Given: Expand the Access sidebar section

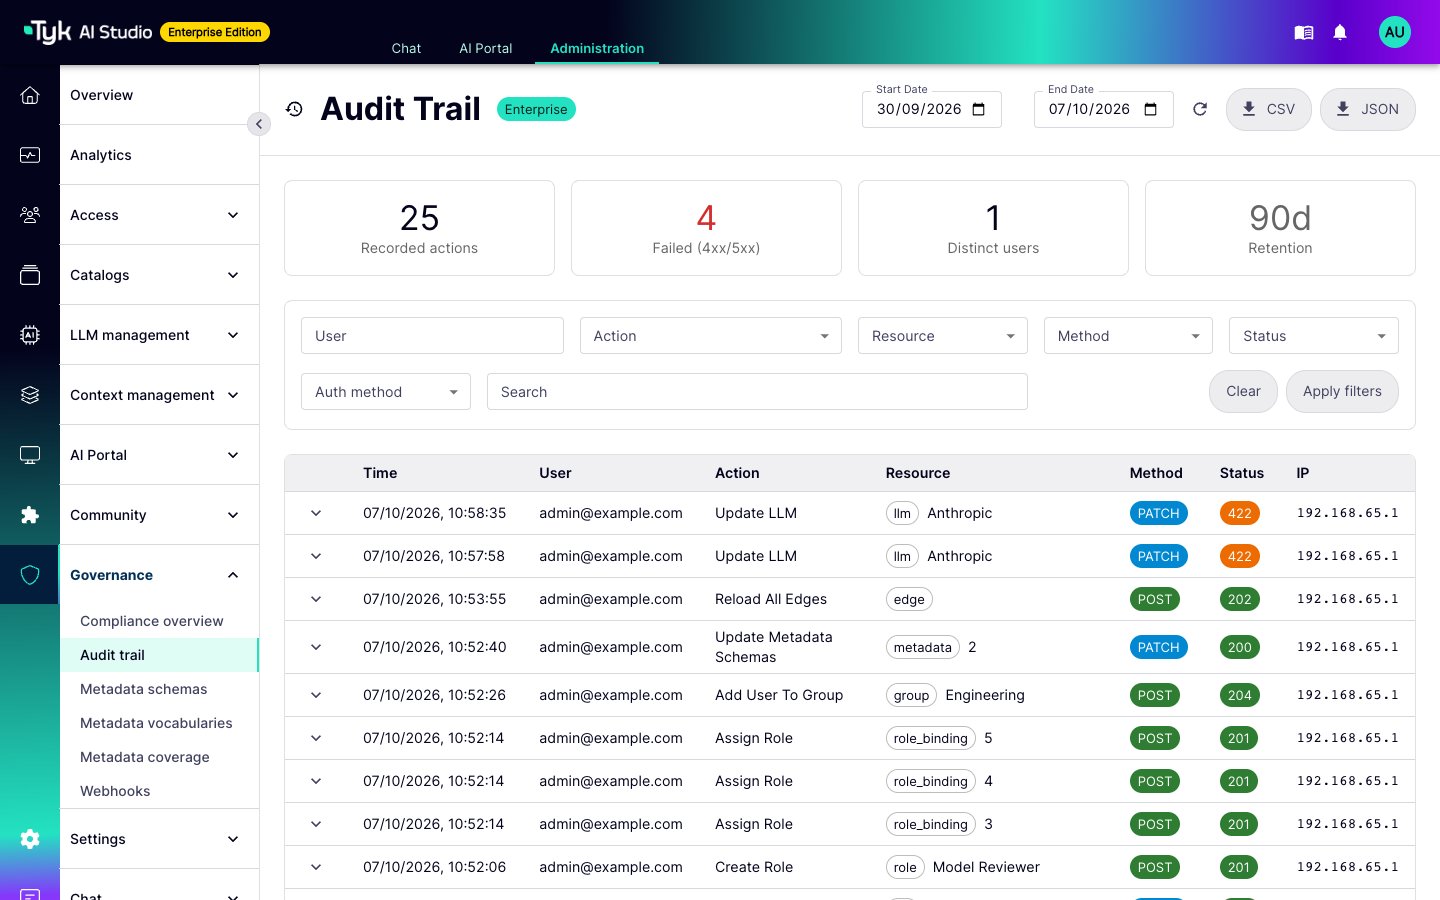Looking at the screenshot, I should [x=159, y=215].
